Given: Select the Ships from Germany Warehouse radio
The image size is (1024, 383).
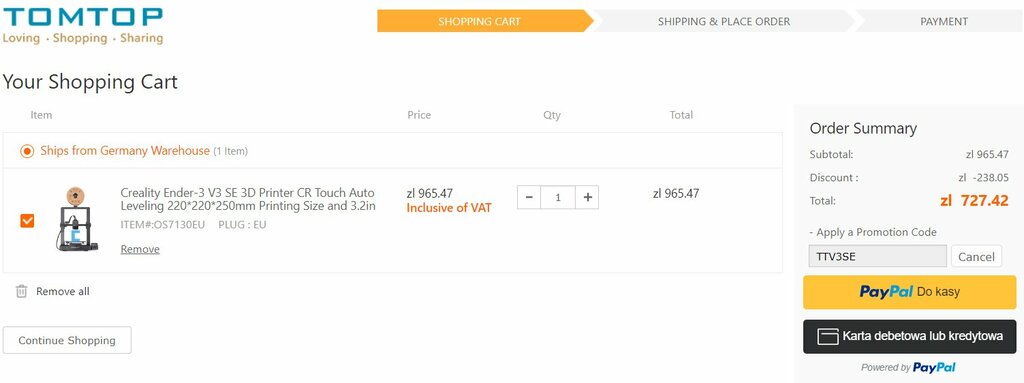Looking at the screenshot, I should coord(27,152).
